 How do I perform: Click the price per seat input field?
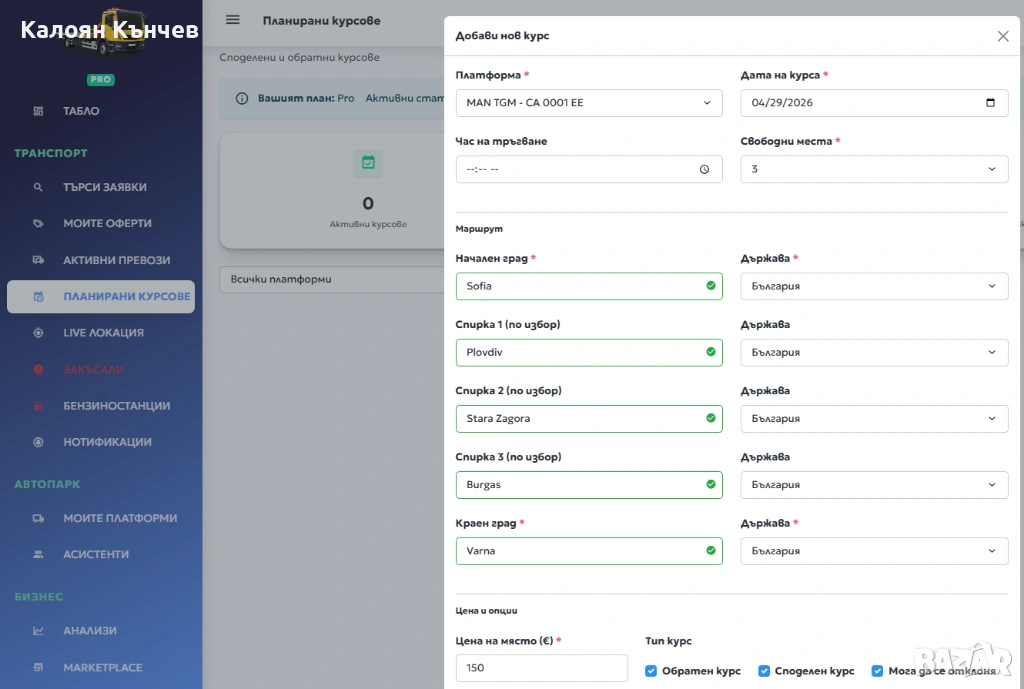tap(541, 668)
